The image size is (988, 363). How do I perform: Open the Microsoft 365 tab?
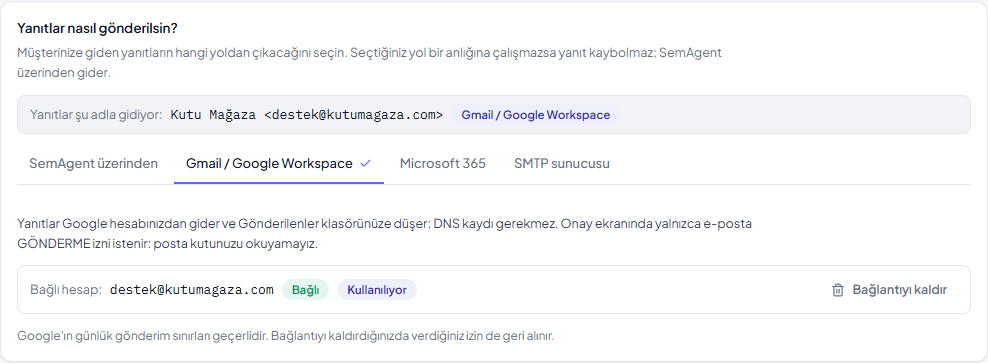tap(442, 163)
